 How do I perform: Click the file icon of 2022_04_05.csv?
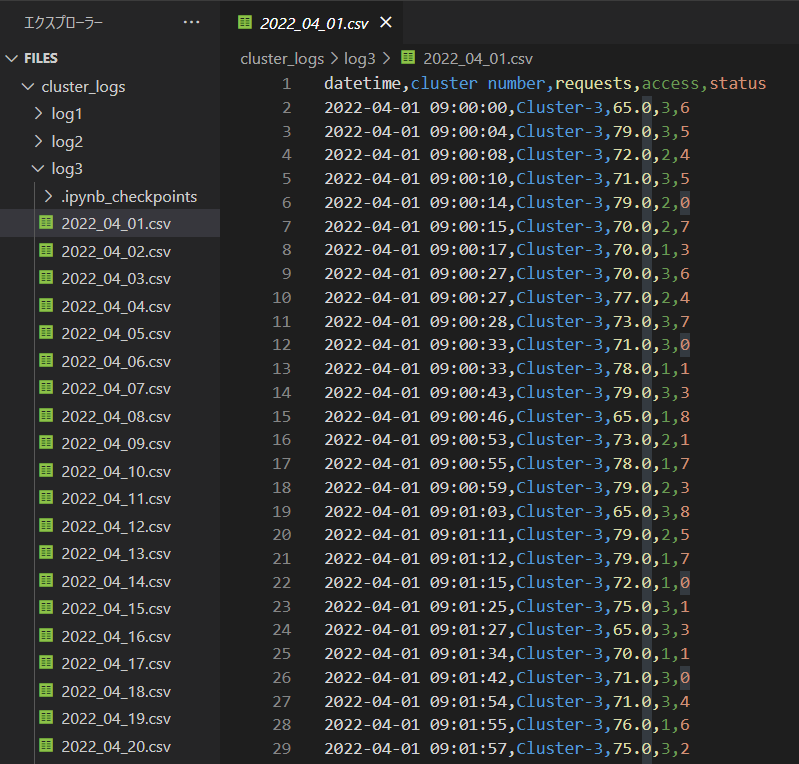click(x=46, y=332)
